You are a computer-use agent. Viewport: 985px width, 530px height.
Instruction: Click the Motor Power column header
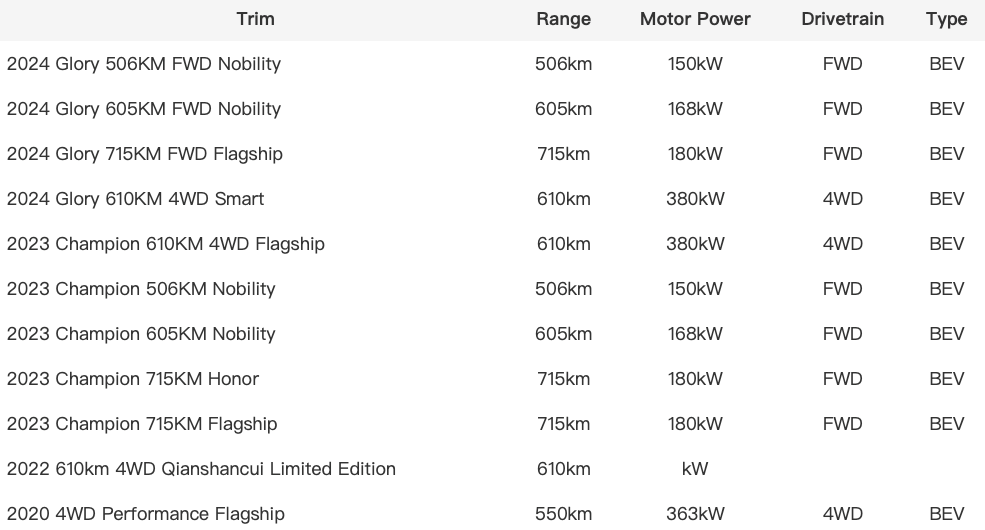(x=695, y=19)
